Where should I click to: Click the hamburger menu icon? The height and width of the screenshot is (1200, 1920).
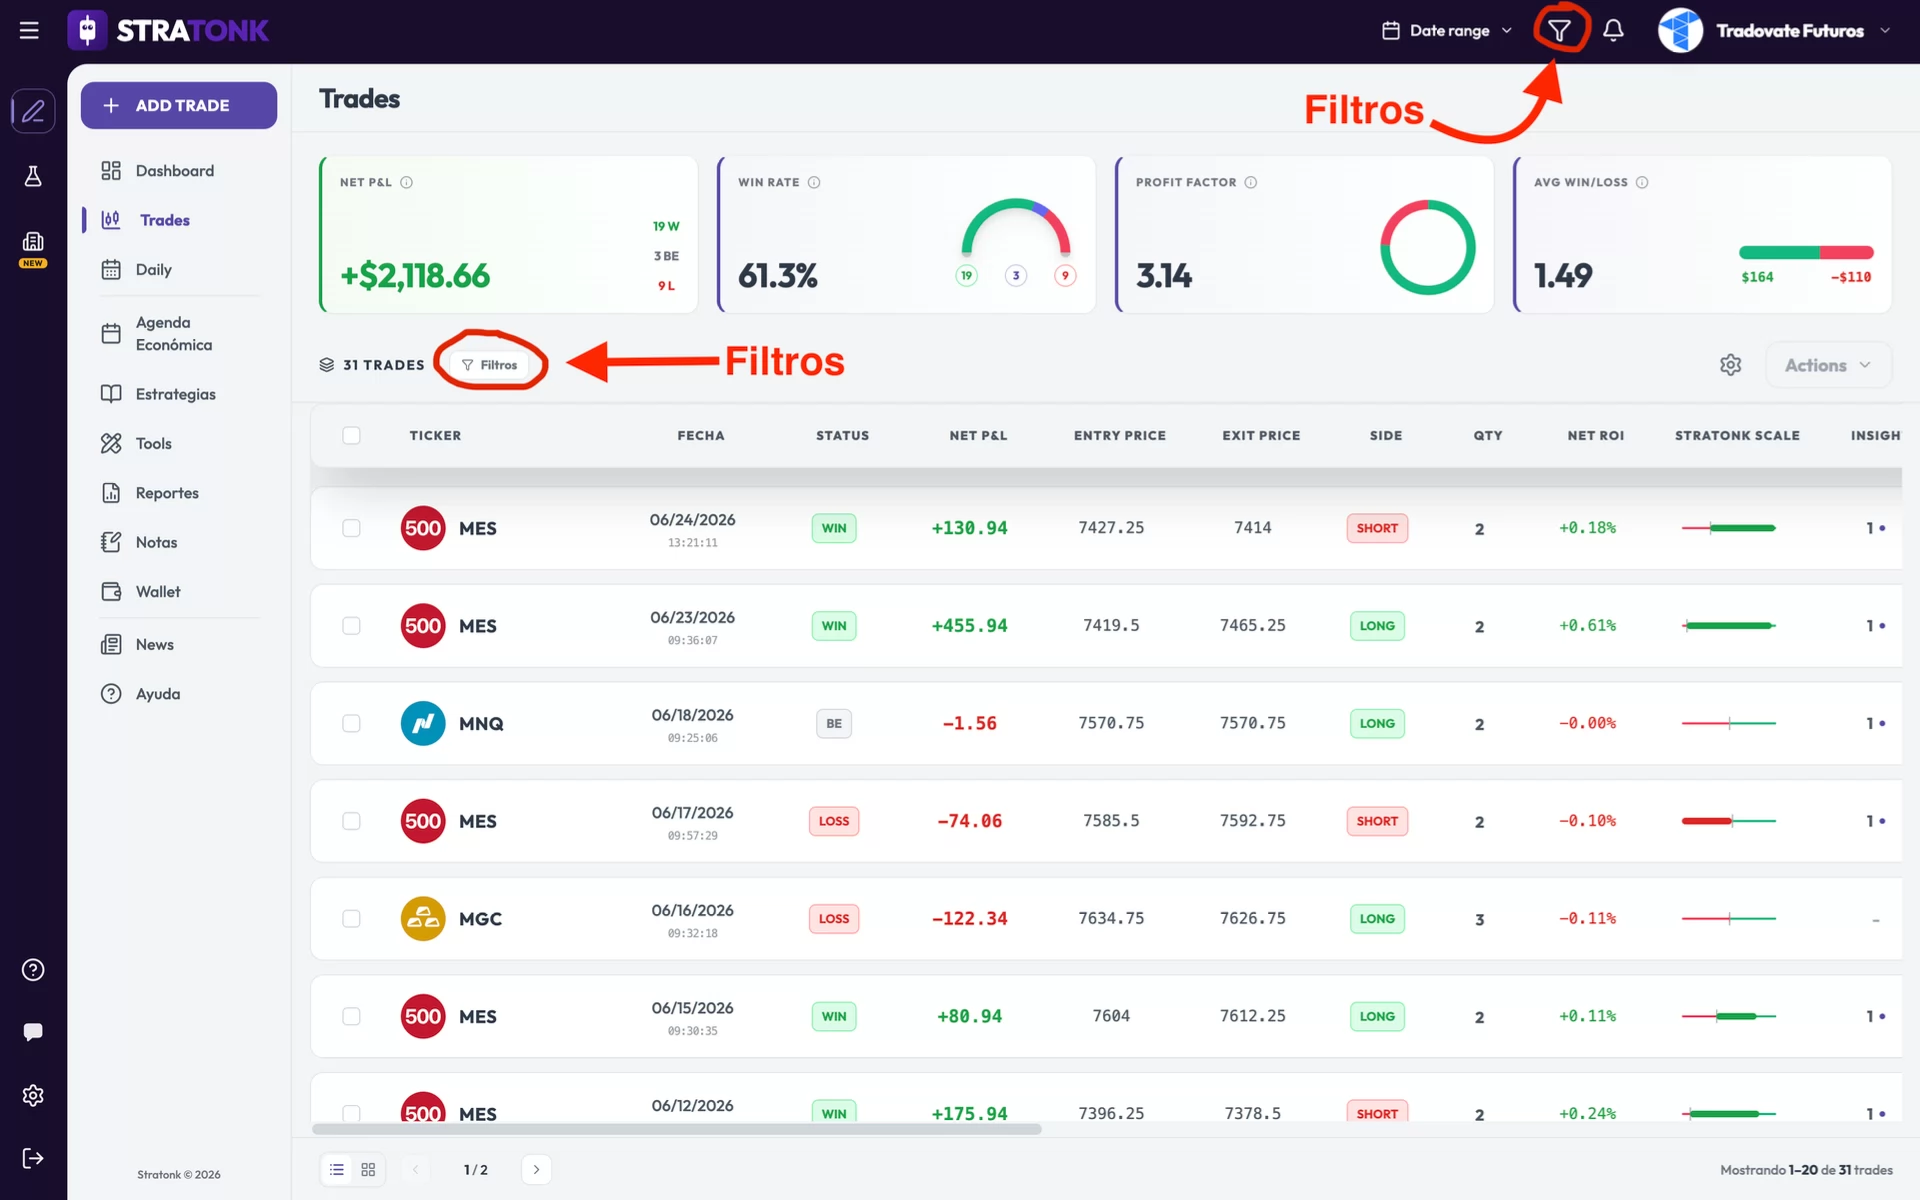click(29, 30)
